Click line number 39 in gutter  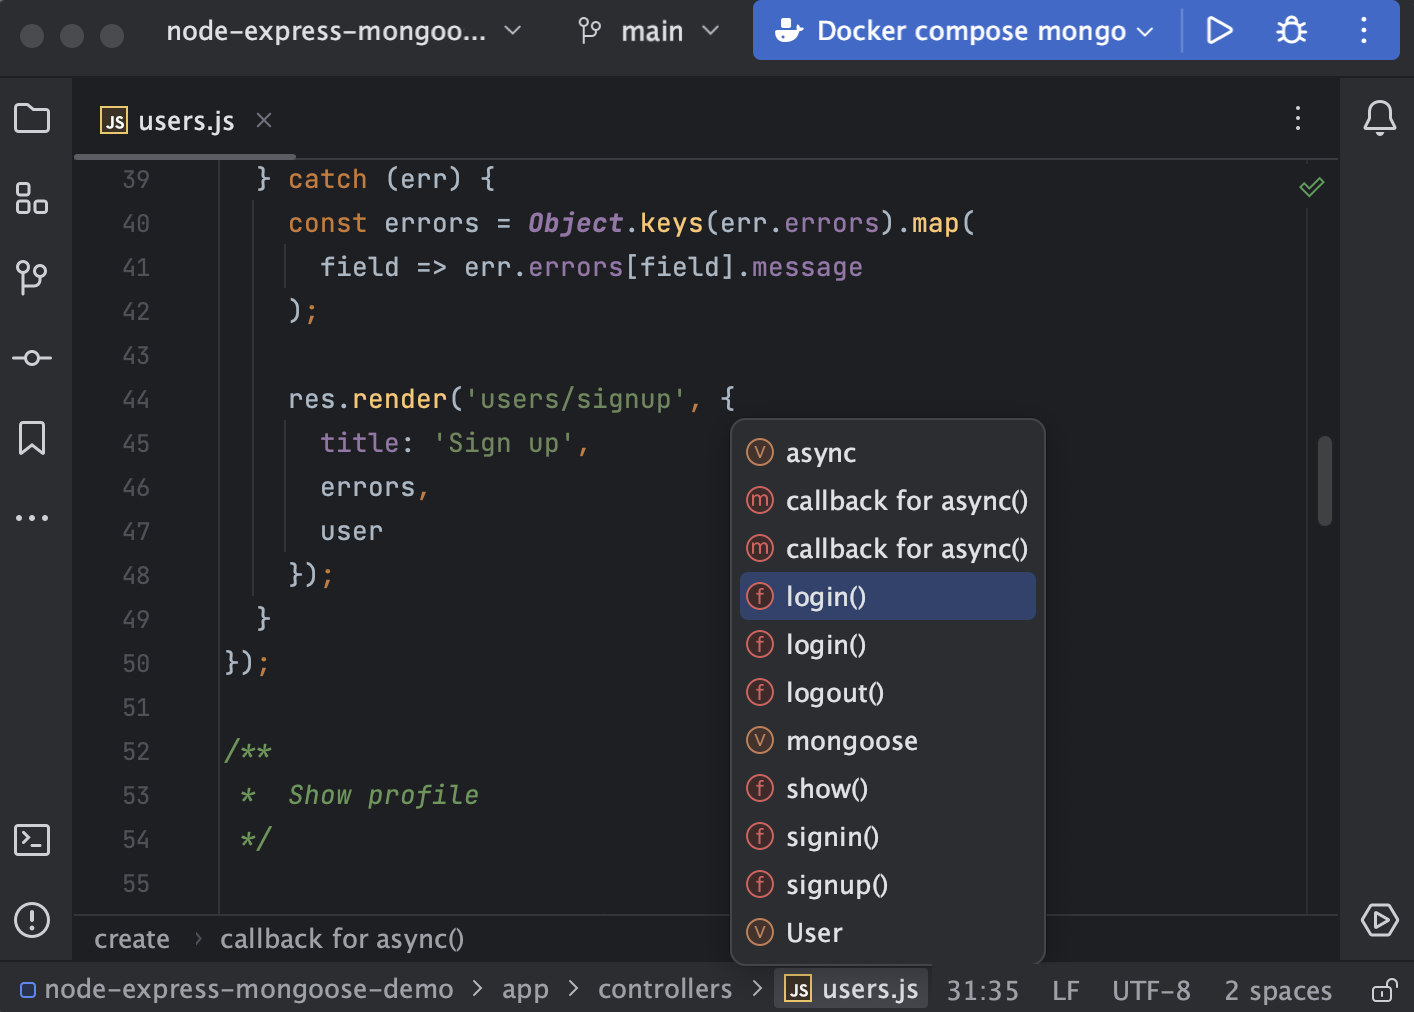(x=136, y=180)
